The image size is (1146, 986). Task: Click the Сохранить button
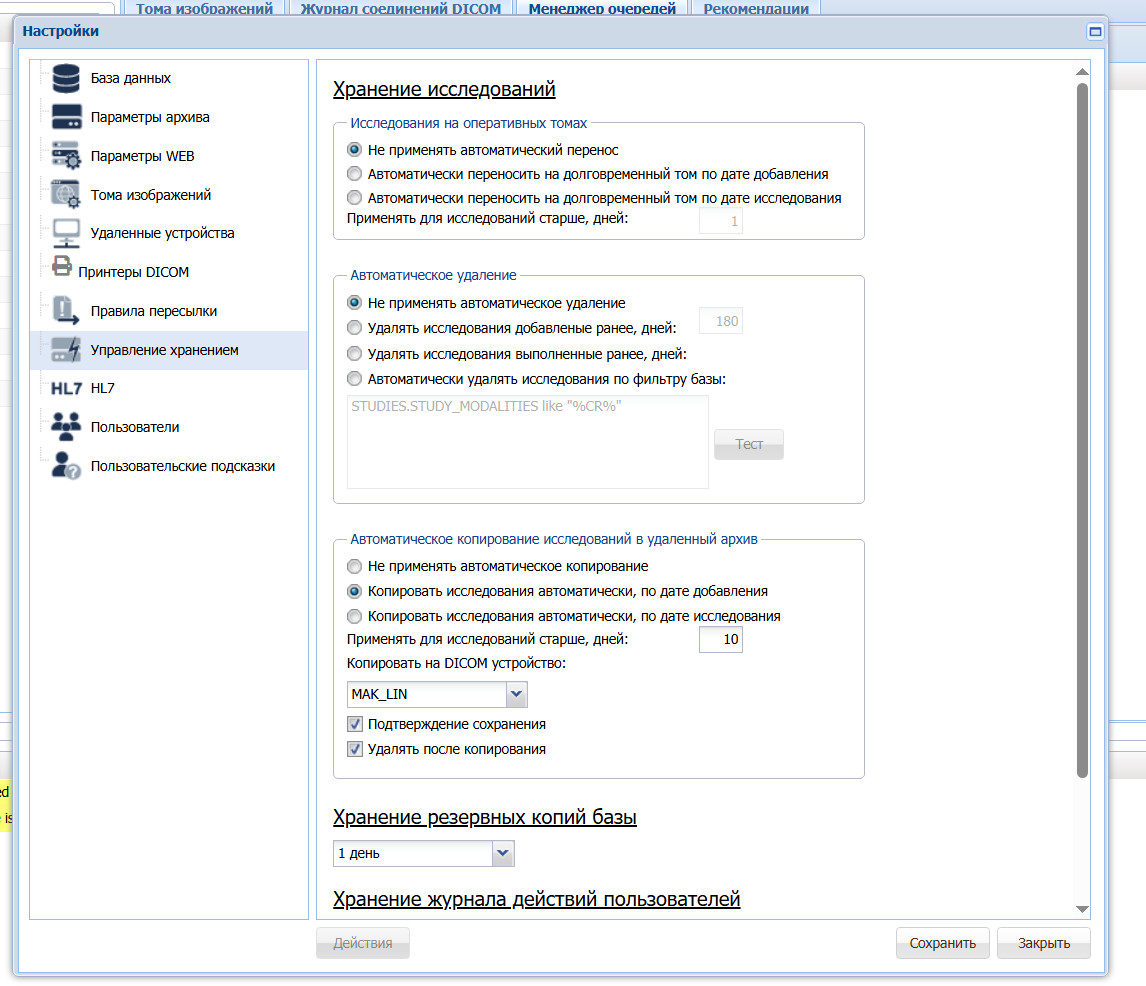point(942,943)
